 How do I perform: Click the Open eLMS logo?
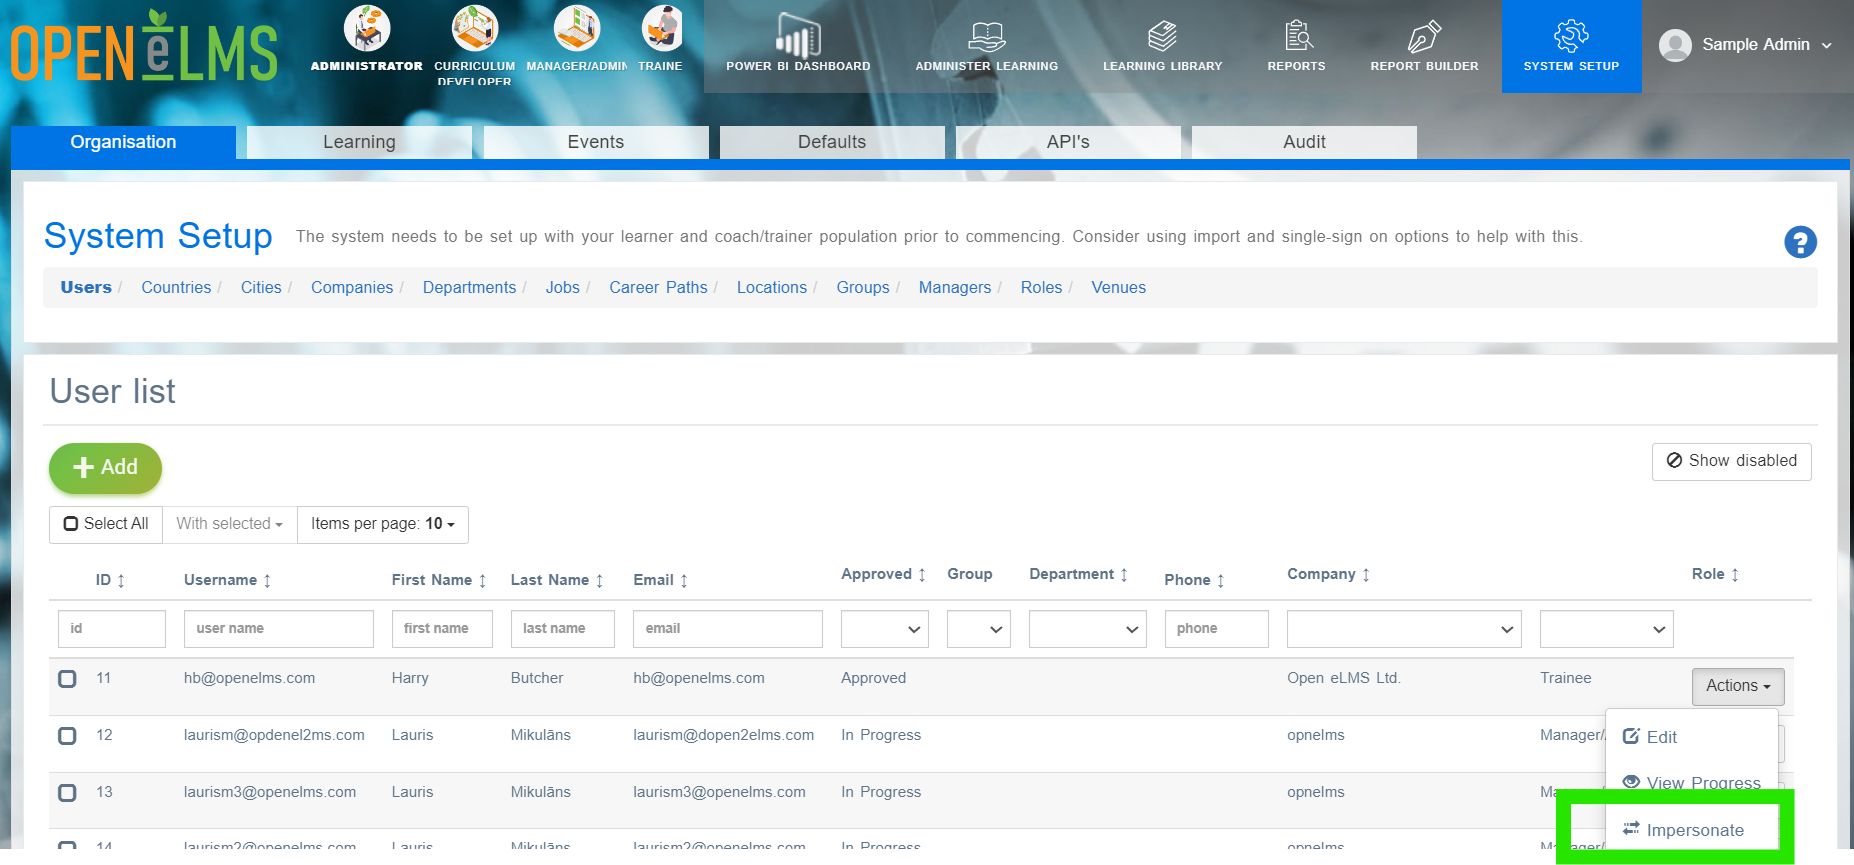tap(145, 47)
